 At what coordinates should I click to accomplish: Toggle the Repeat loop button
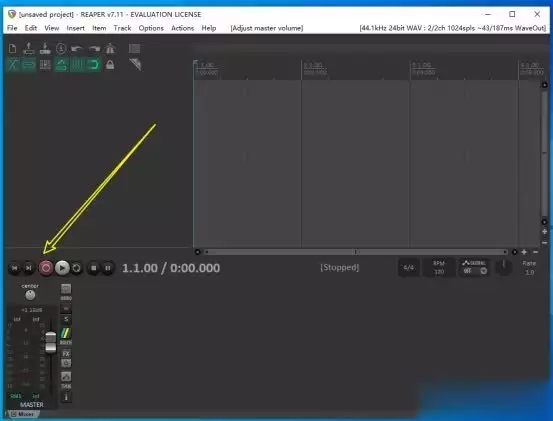tap(76, 268)
